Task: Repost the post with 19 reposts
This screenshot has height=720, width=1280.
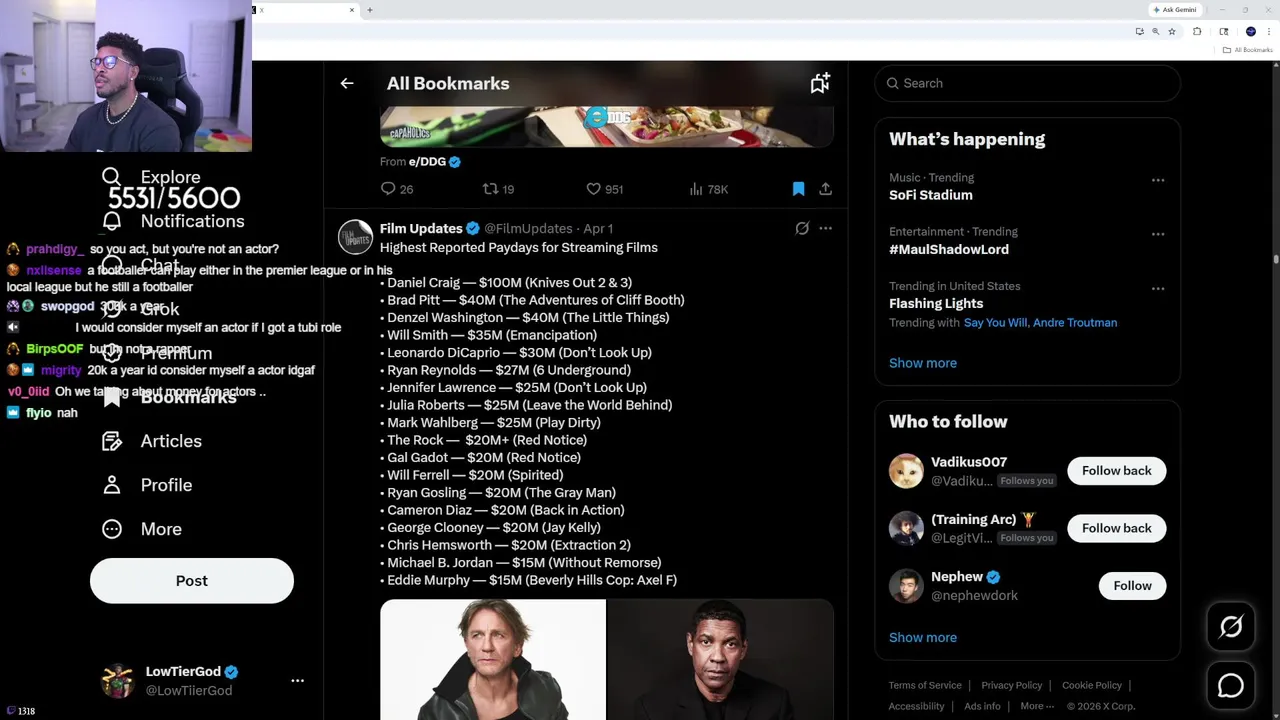Action: coord(490,189)
